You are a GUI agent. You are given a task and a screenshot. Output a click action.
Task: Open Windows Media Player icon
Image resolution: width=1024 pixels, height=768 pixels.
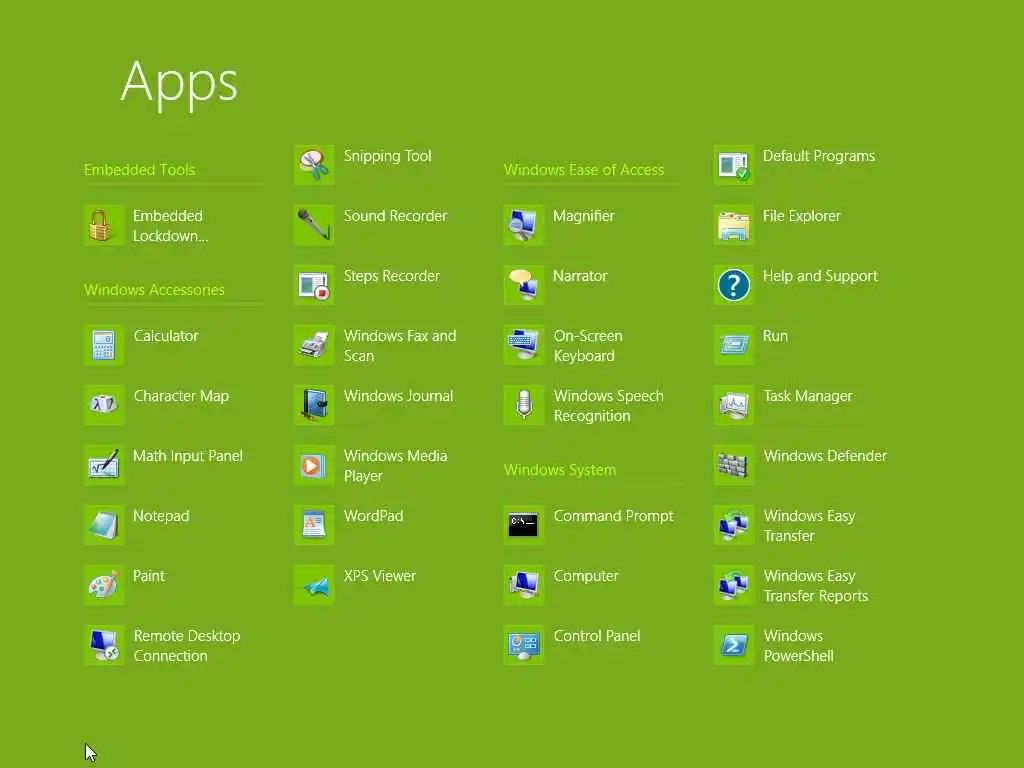tap(314, 466)
